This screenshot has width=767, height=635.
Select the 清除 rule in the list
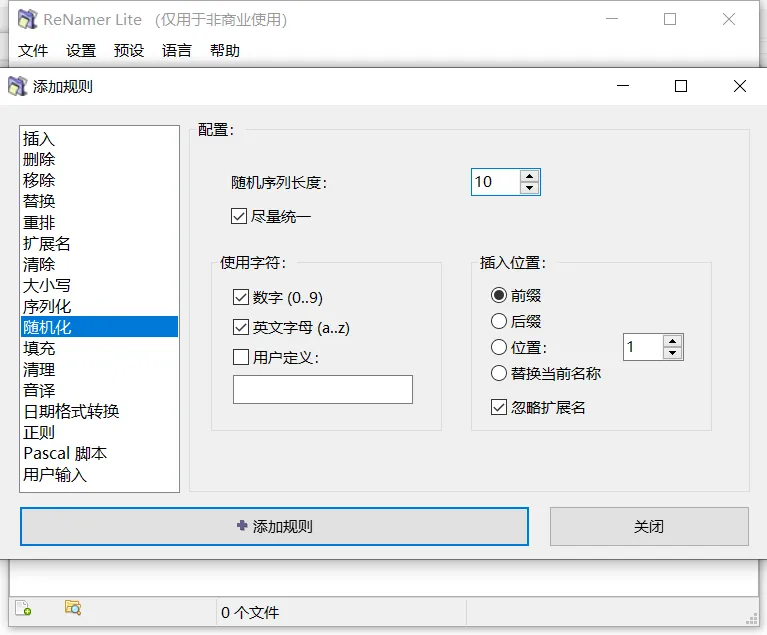pos(99,264)
